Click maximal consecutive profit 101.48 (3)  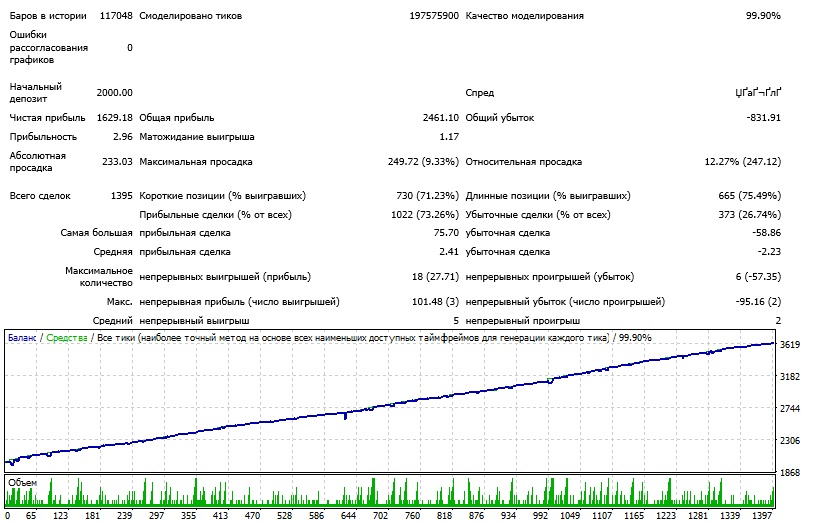tap(435, 302)
